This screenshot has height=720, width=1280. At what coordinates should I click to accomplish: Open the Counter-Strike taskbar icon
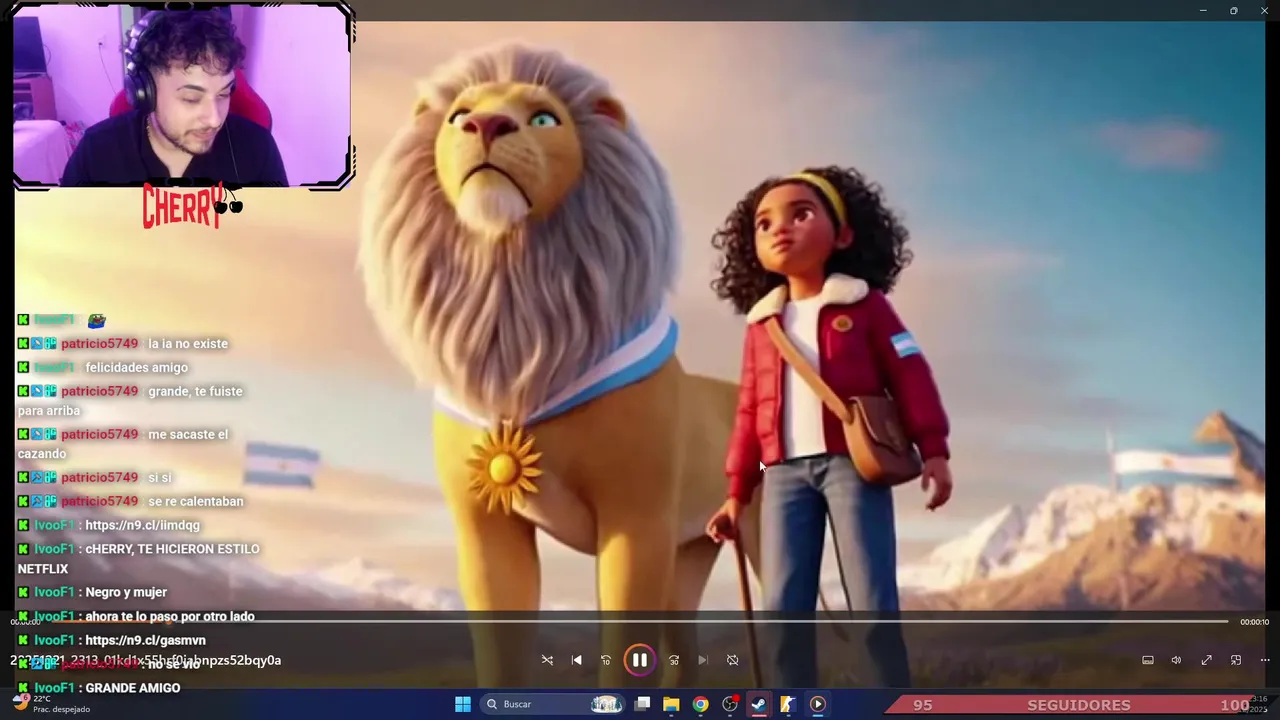(788, 704)
